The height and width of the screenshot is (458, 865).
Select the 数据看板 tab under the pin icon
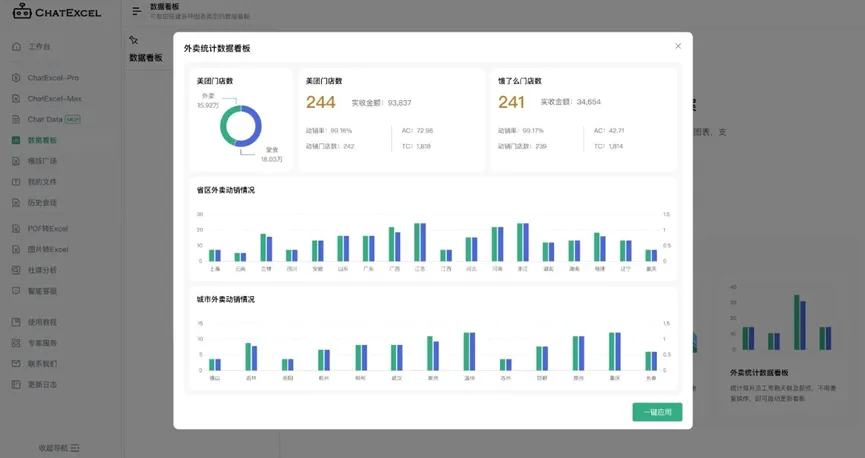click(x=146, y=57)
